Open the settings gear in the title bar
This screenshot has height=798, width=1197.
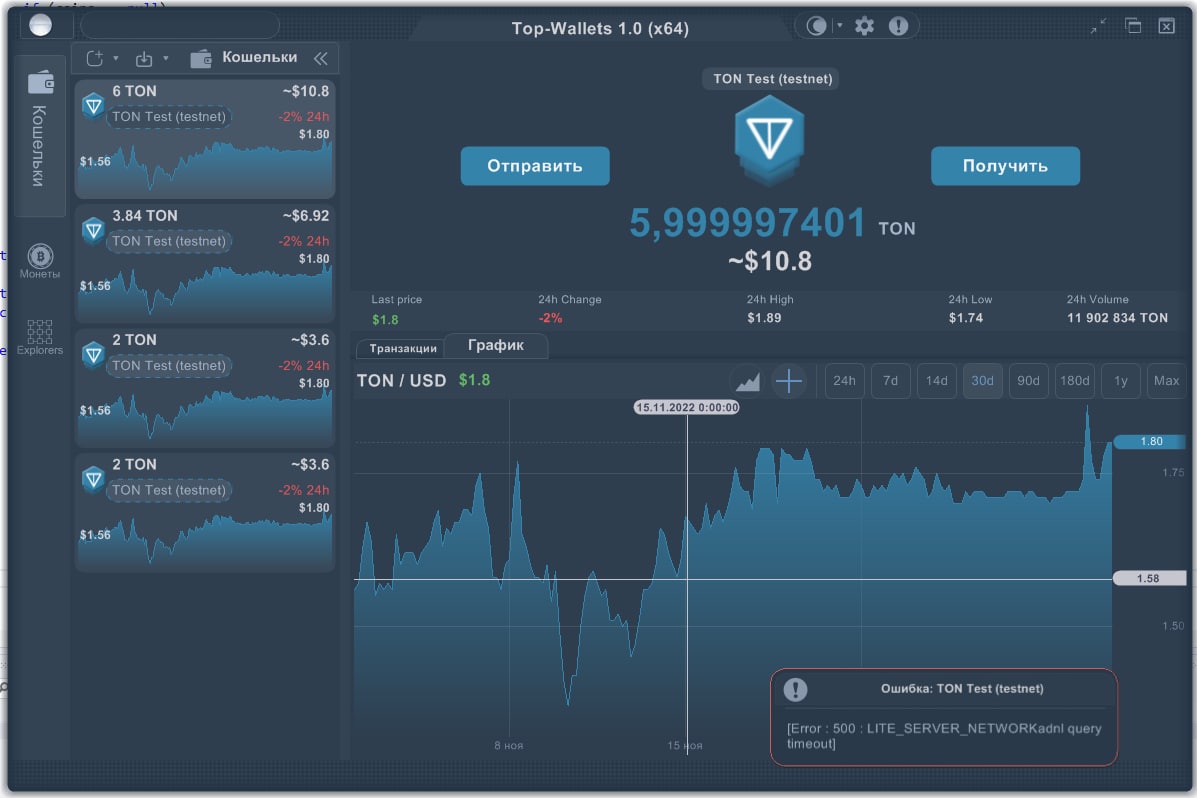point(864,27)
